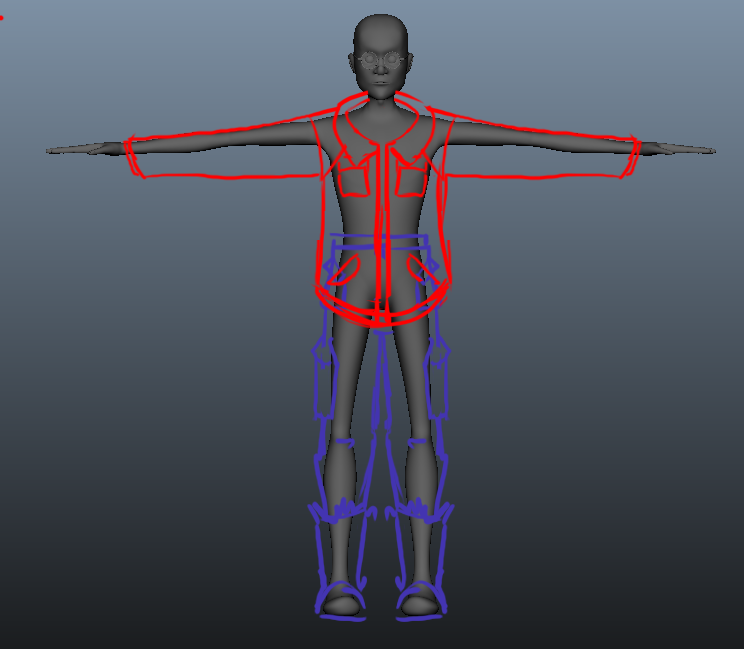Select the blue knee strap on the right leg
This screenshot has height=649, width=744.
[422, 441]
